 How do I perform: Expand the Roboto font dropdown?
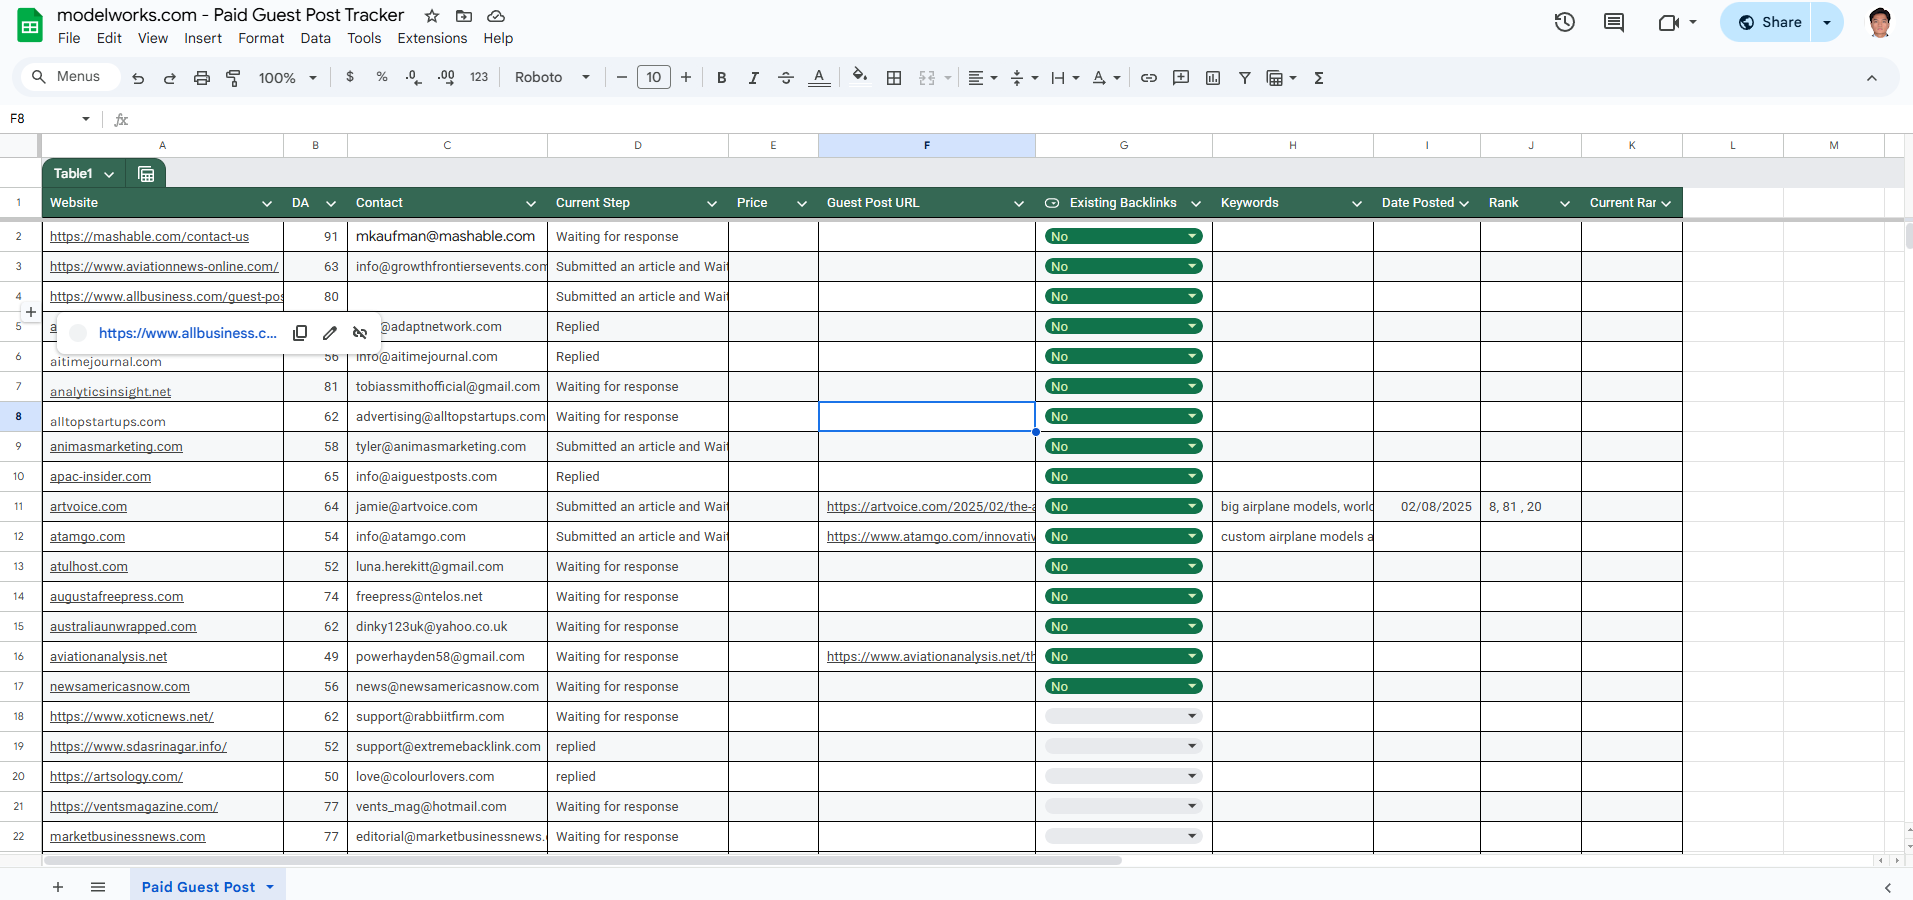(552, 78)
